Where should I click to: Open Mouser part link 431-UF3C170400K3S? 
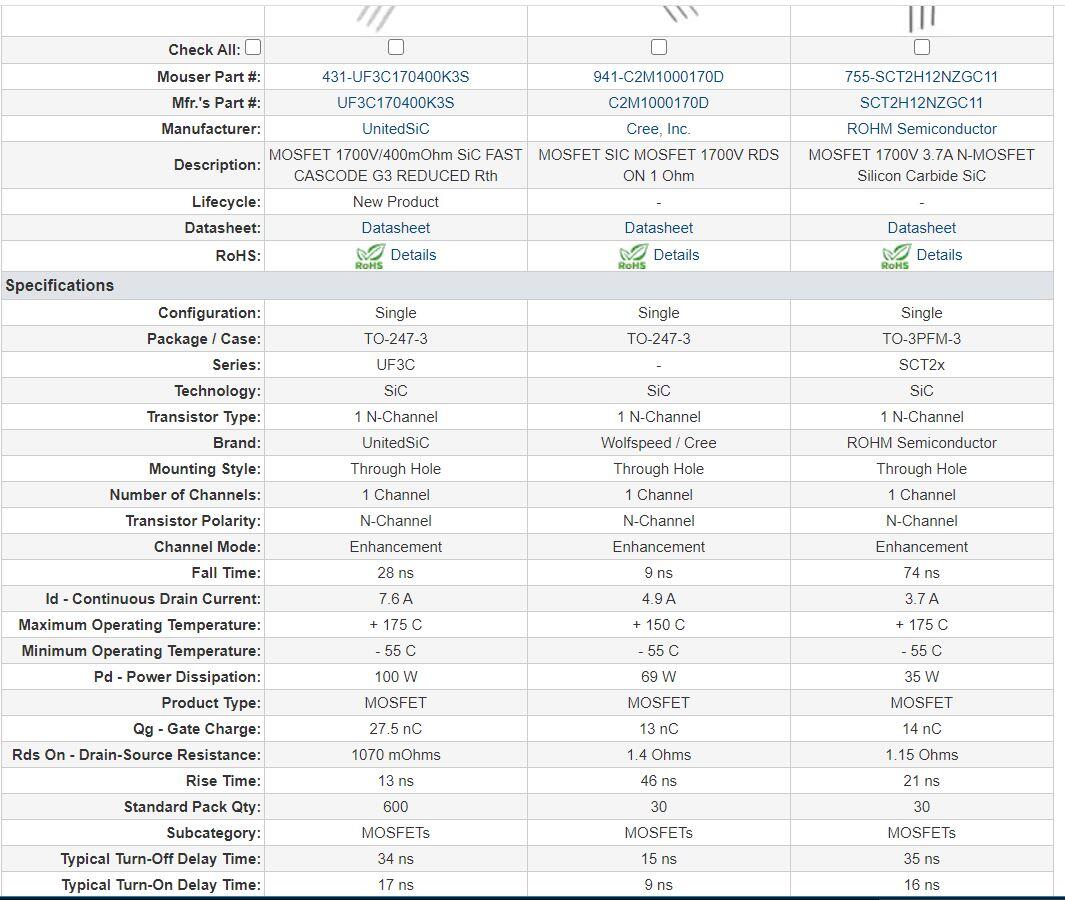click(x=396, y=77)
